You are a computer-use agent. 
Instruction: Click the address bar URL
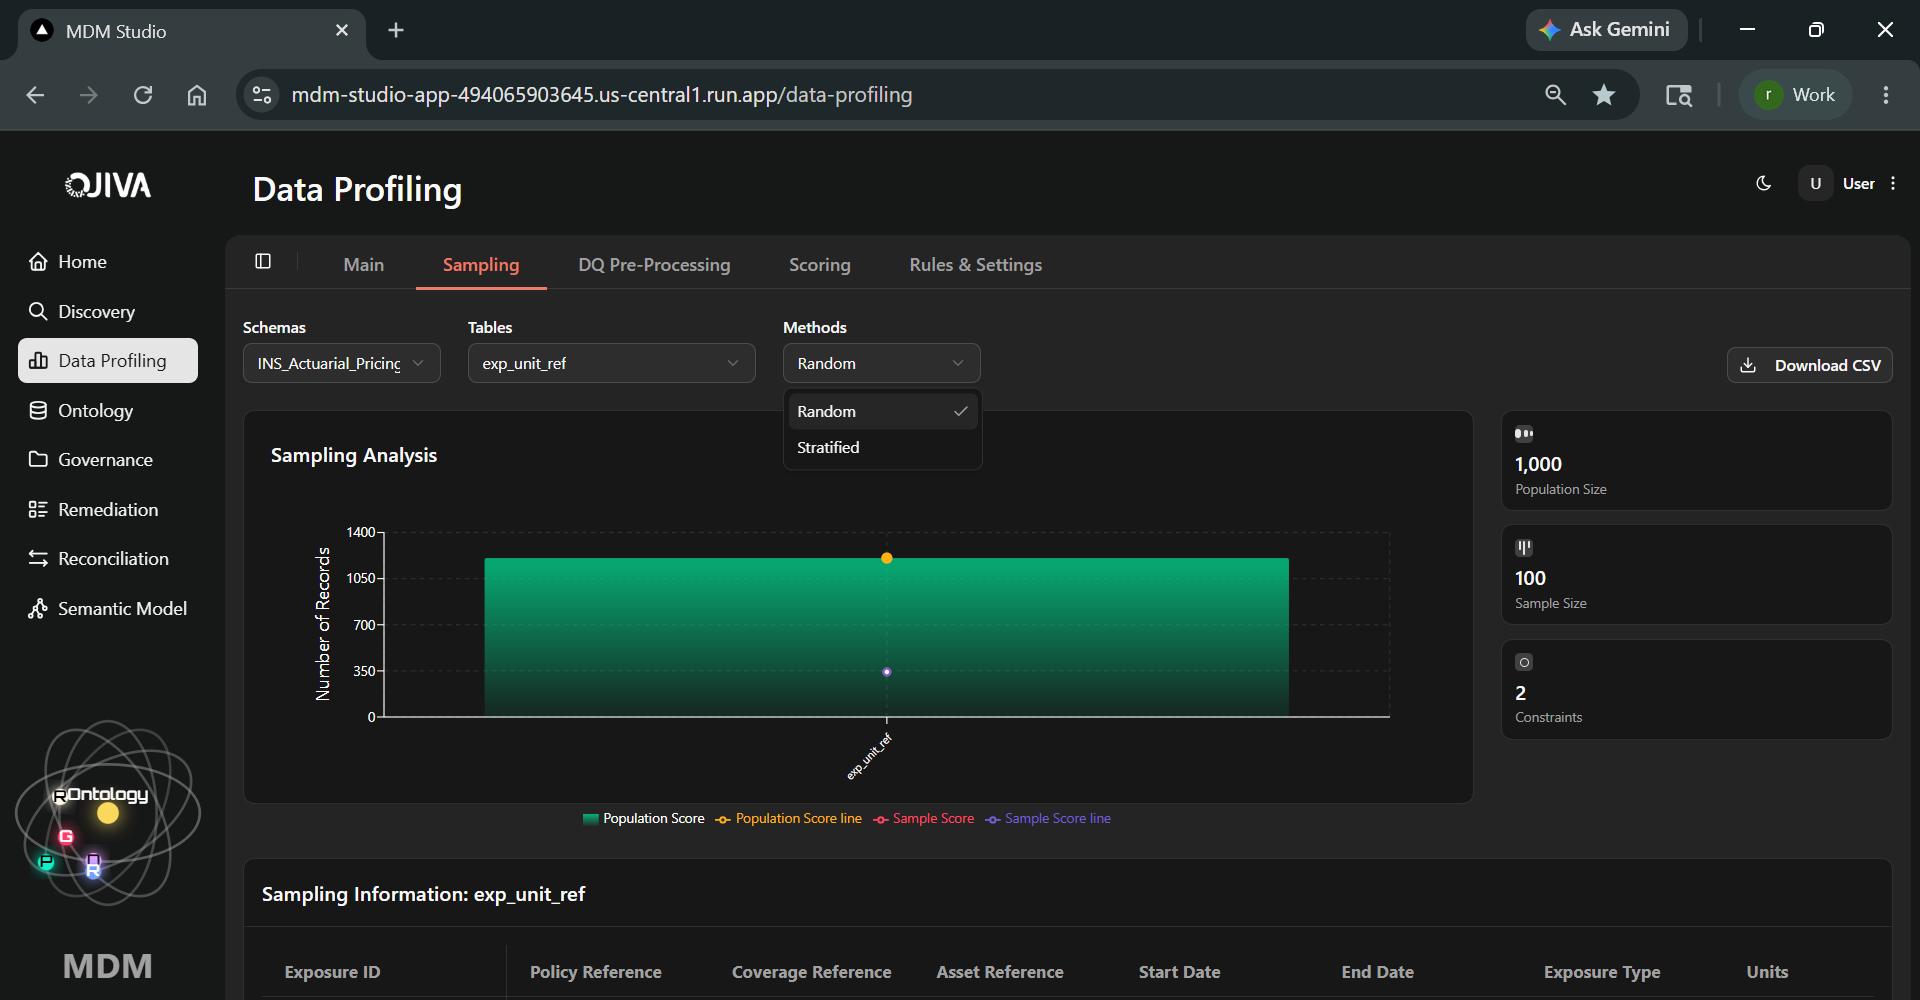[x=602, y=95]
